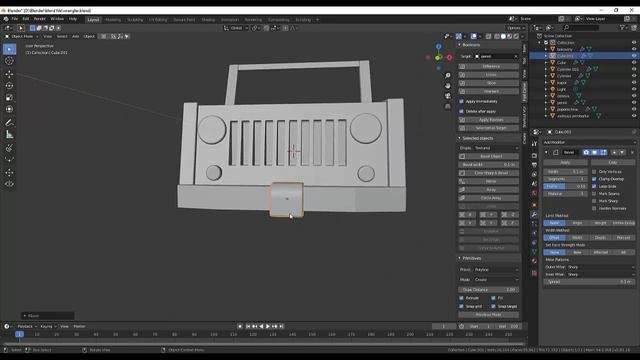
Task: Open the Add Modifier dropdown
Action: click(x=589, y=142)
